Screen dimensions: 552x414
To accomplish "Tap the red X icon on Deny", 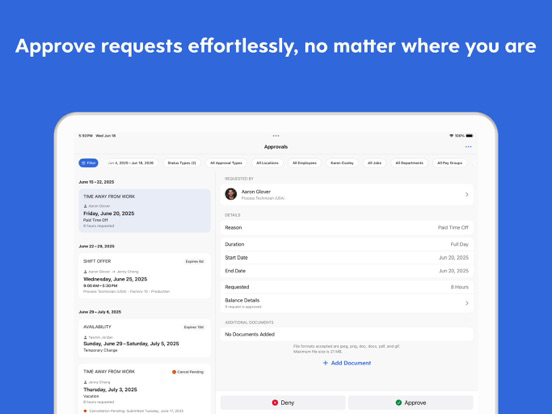I will [275, 402].
